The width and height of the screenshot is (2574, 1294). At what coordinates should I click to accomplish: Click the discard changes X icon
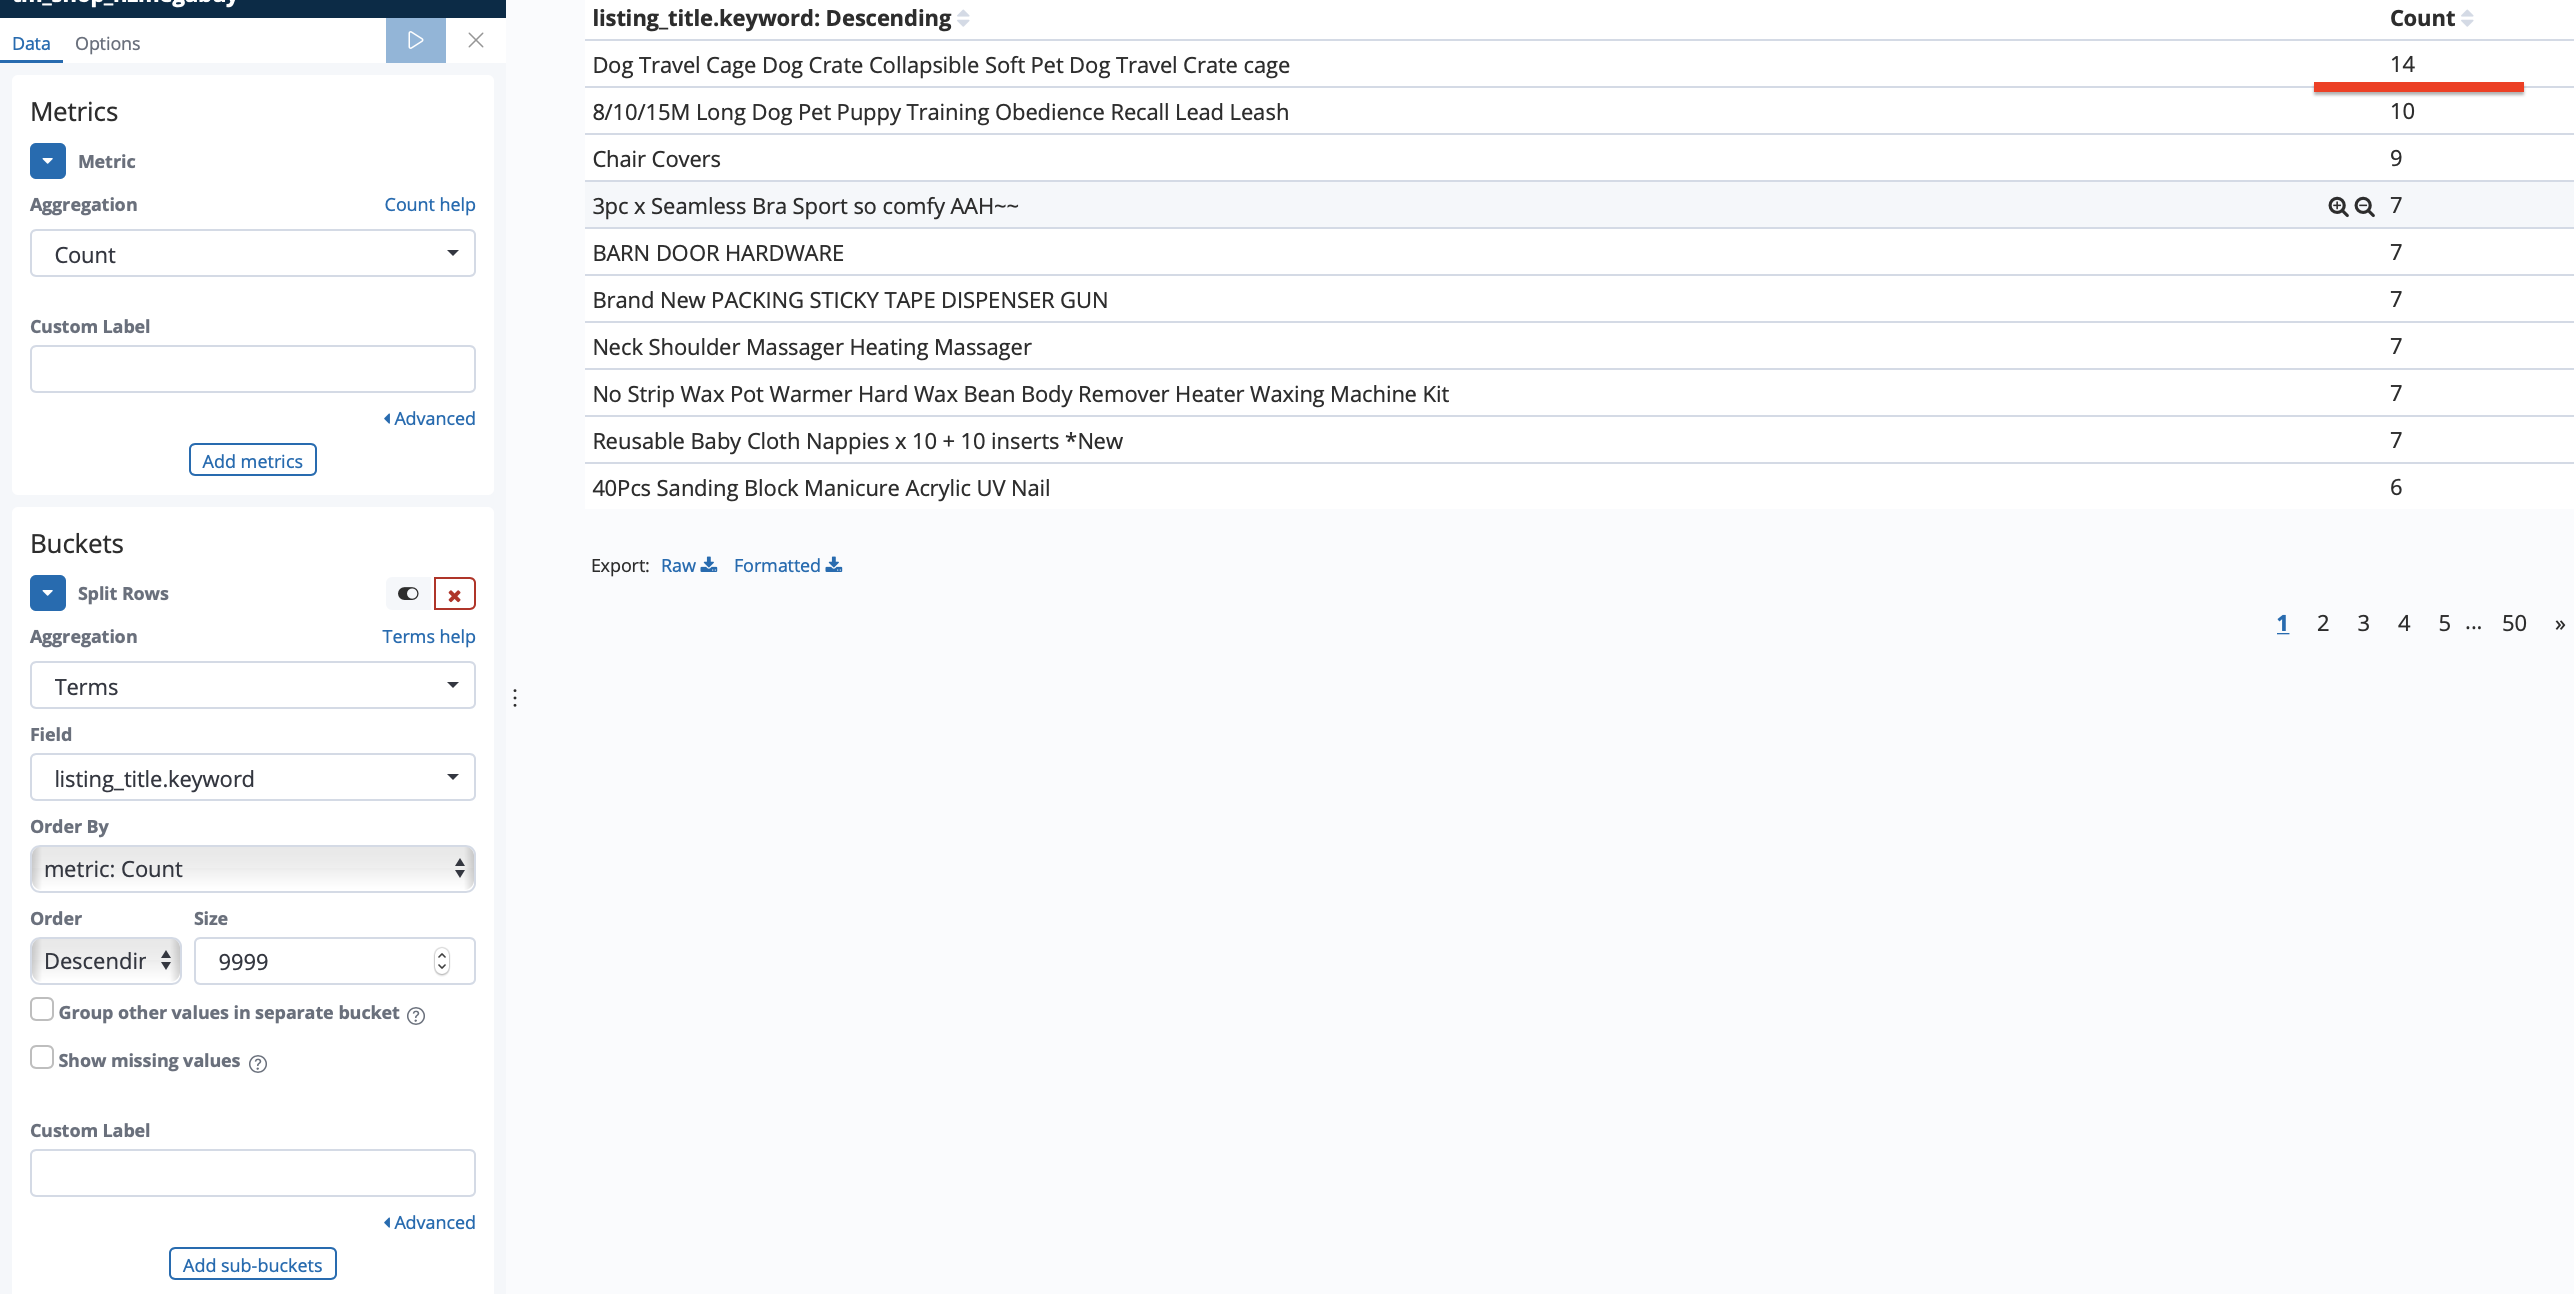[476, 41]
